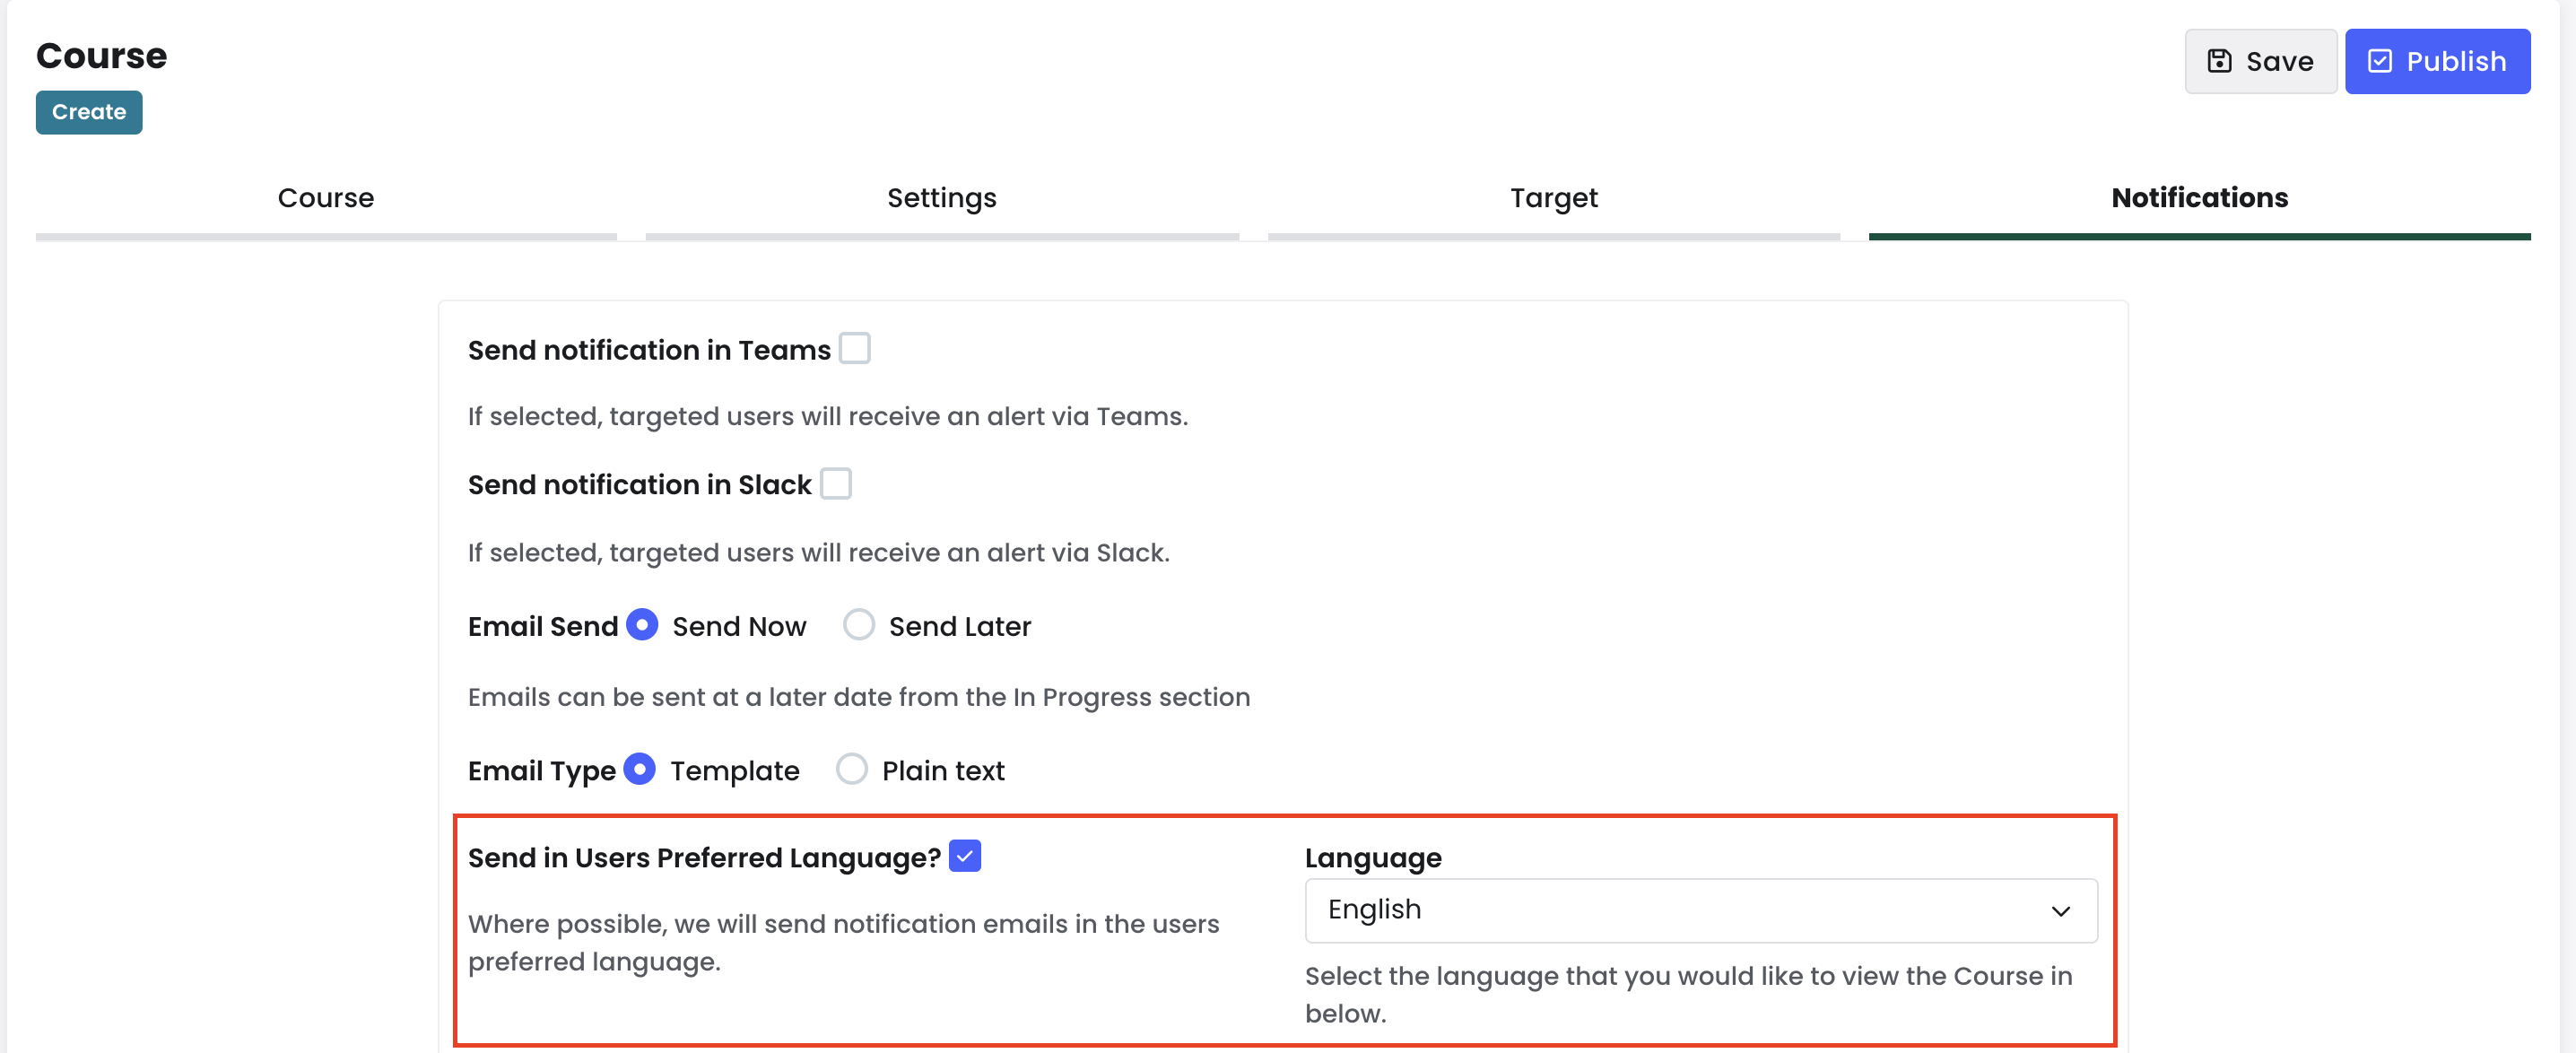Click the Publish checkmark icon
The height and width of the screenshot is (1053, 2576).
[2380, 61]
